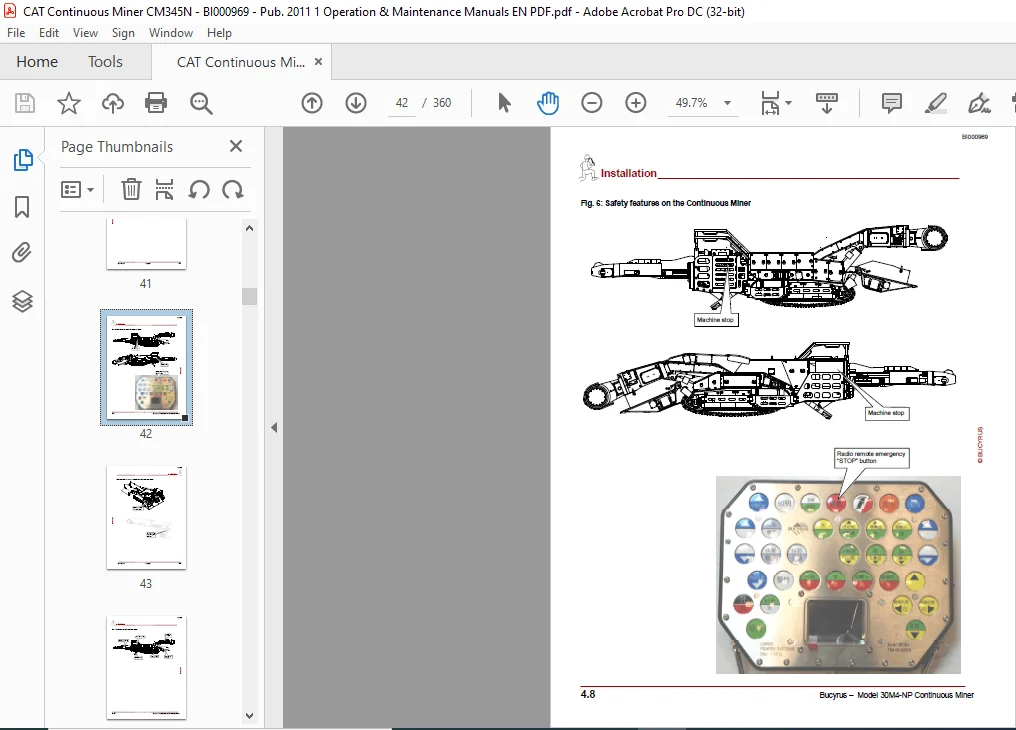Expand fit page options dropdown arrow
This screenshot has width=1016, height=730.
[789, 103]
